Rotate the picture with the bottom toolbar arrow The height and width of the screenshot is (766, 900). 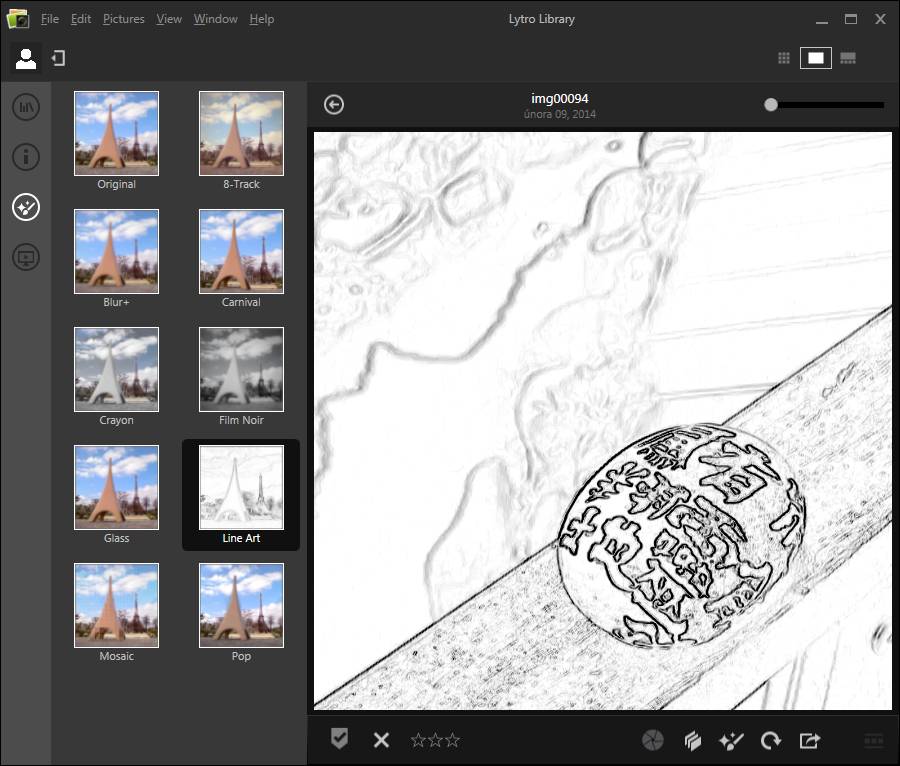[x=770, y=740]
